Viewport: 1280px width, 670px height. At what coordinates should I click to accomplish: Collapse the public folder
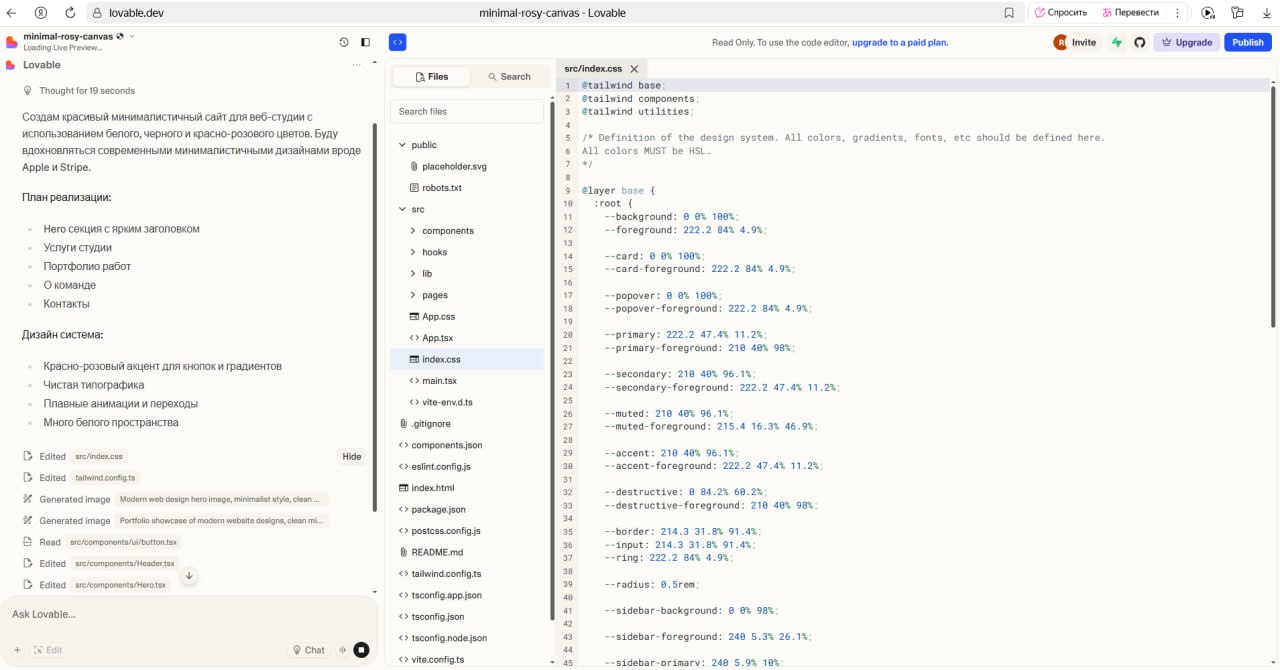point(403,145)
